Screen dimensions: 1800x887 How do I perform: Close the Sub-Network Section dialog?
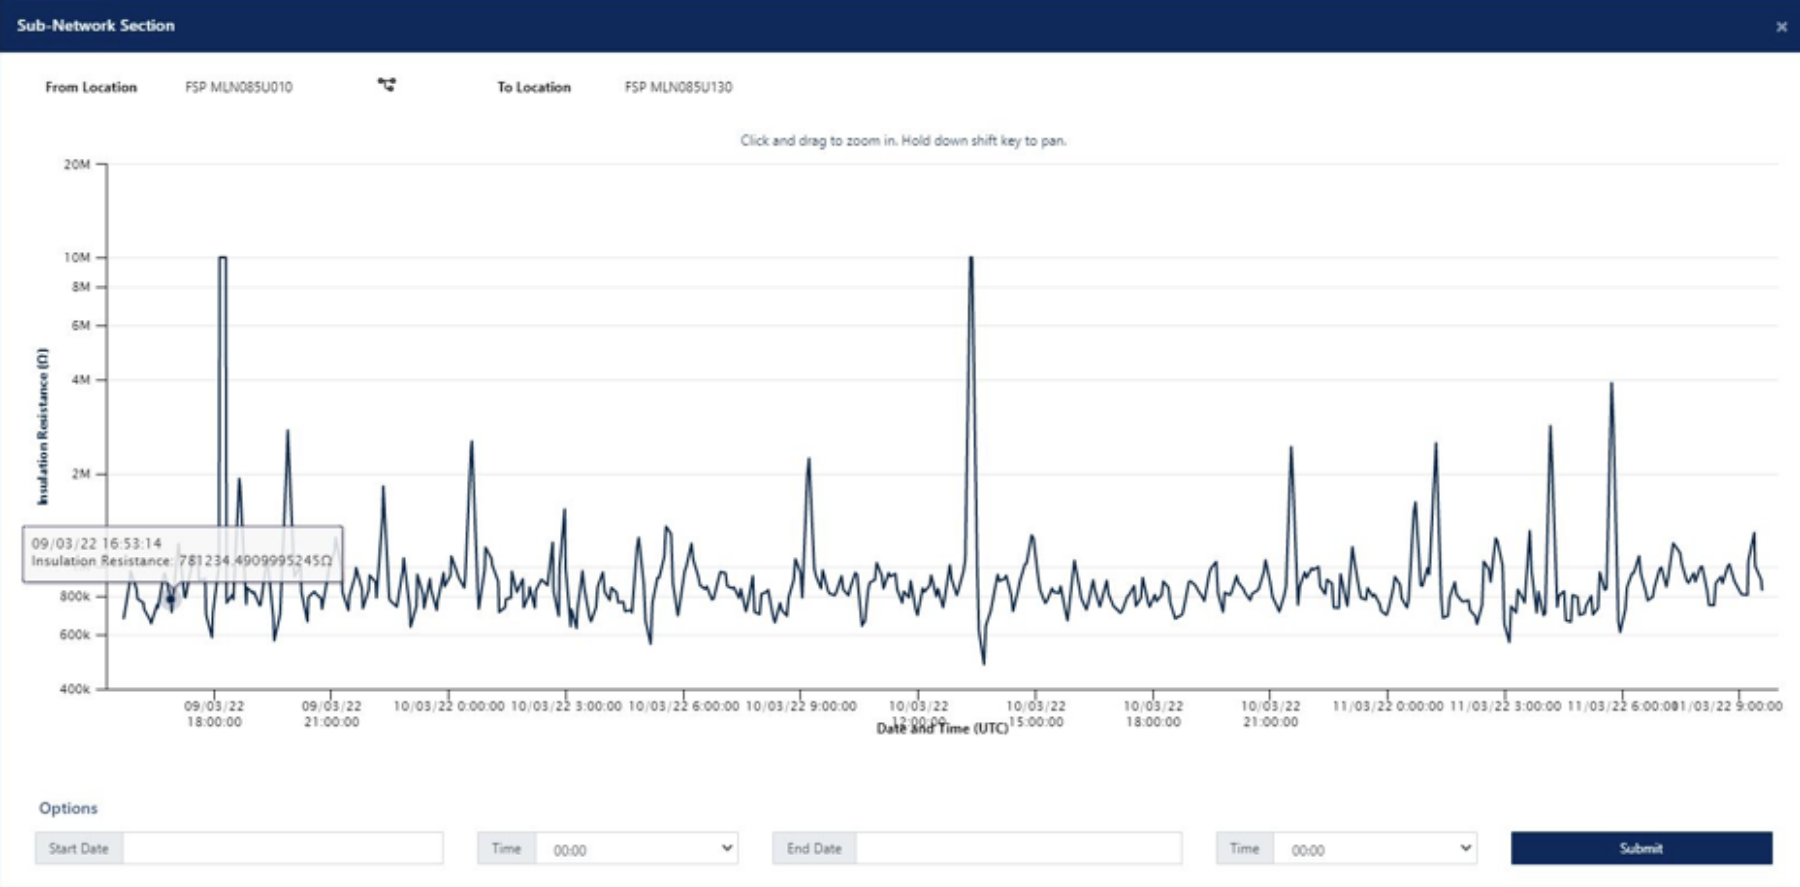tap(1781, 27)
